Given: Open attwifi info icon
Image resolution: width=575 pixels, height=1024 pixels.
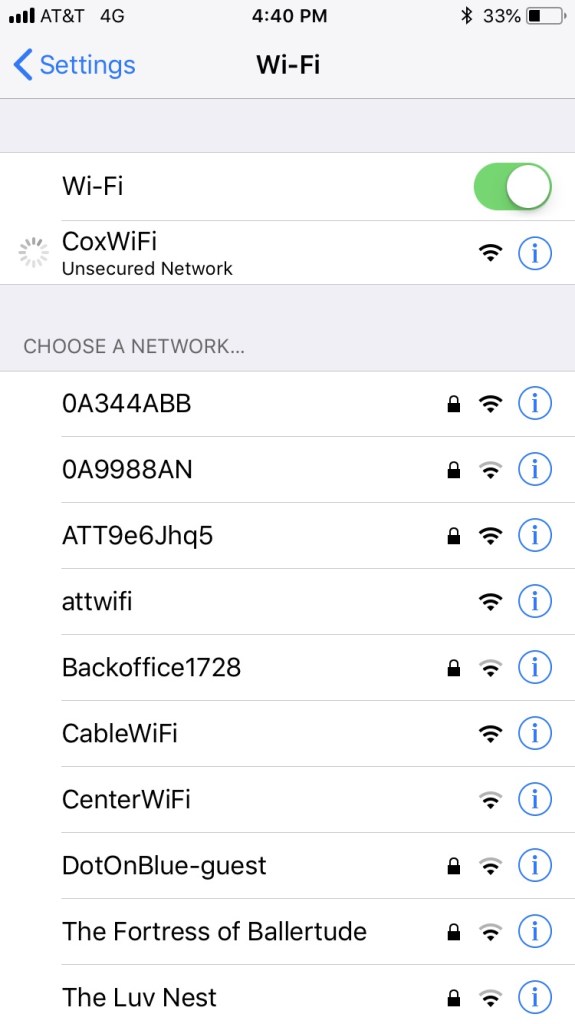Looking at the screenshot, I should tap(534, 601).
